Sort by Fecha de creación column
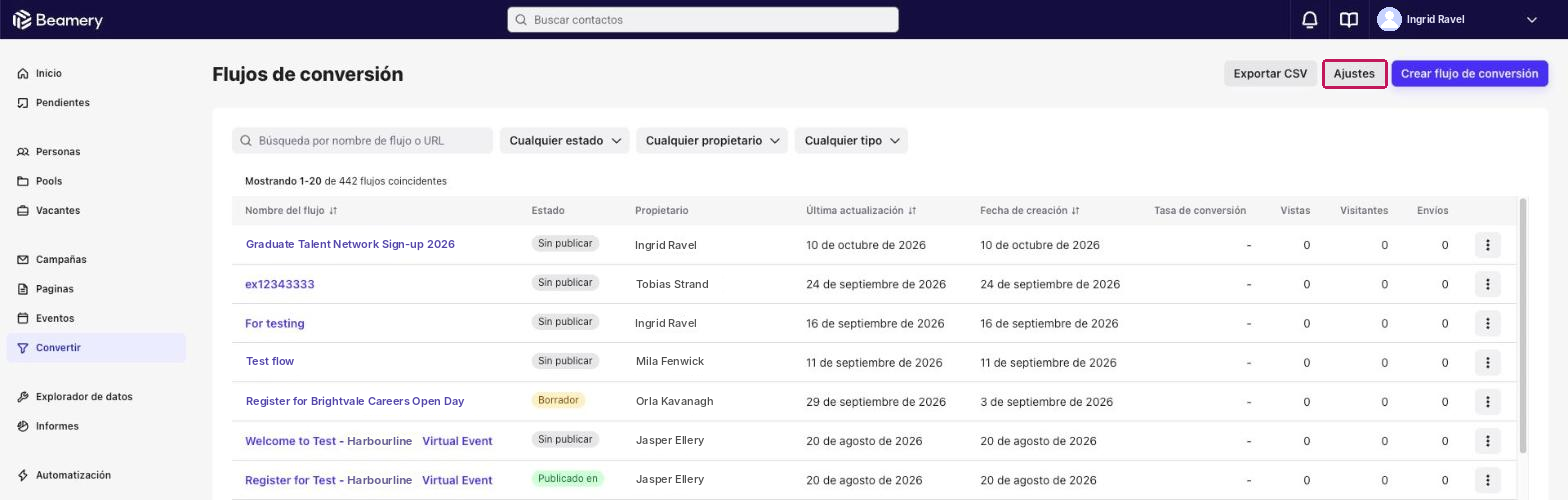This screenshot has height=500, width=1568. click(1030, 211)
